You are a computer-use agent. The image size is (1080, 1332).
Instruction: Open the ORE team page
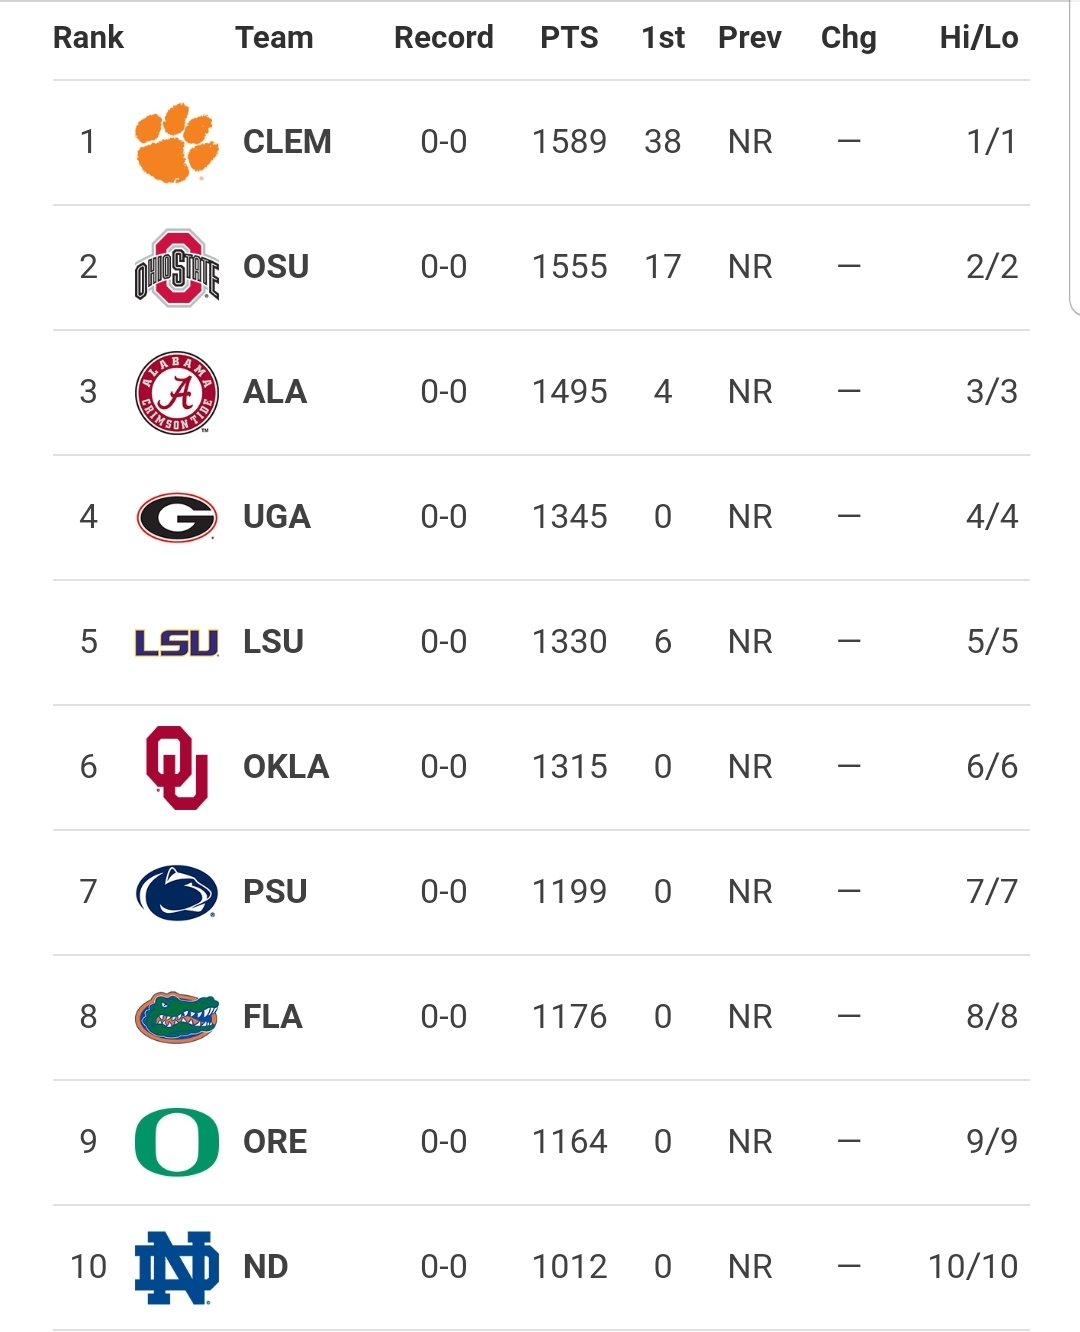coord(275,1142)
